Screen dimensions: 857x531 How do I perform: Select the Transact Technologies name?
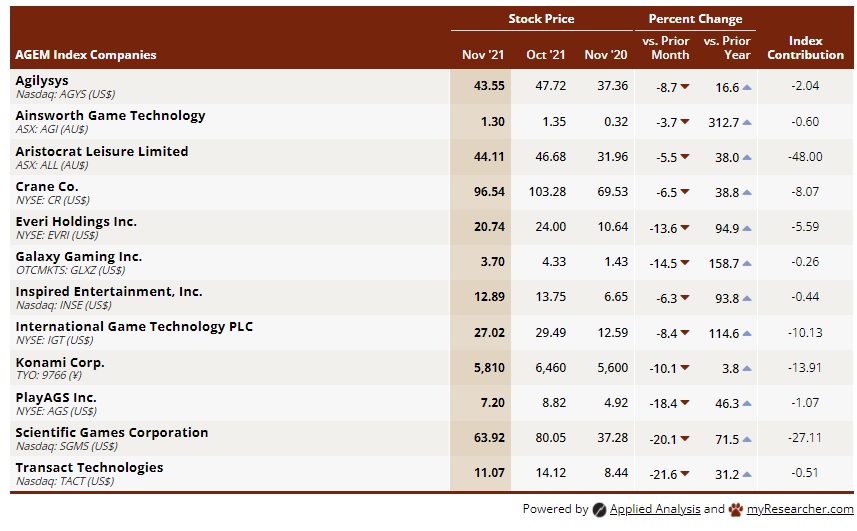pyautogui.click(x=89, y=468)
